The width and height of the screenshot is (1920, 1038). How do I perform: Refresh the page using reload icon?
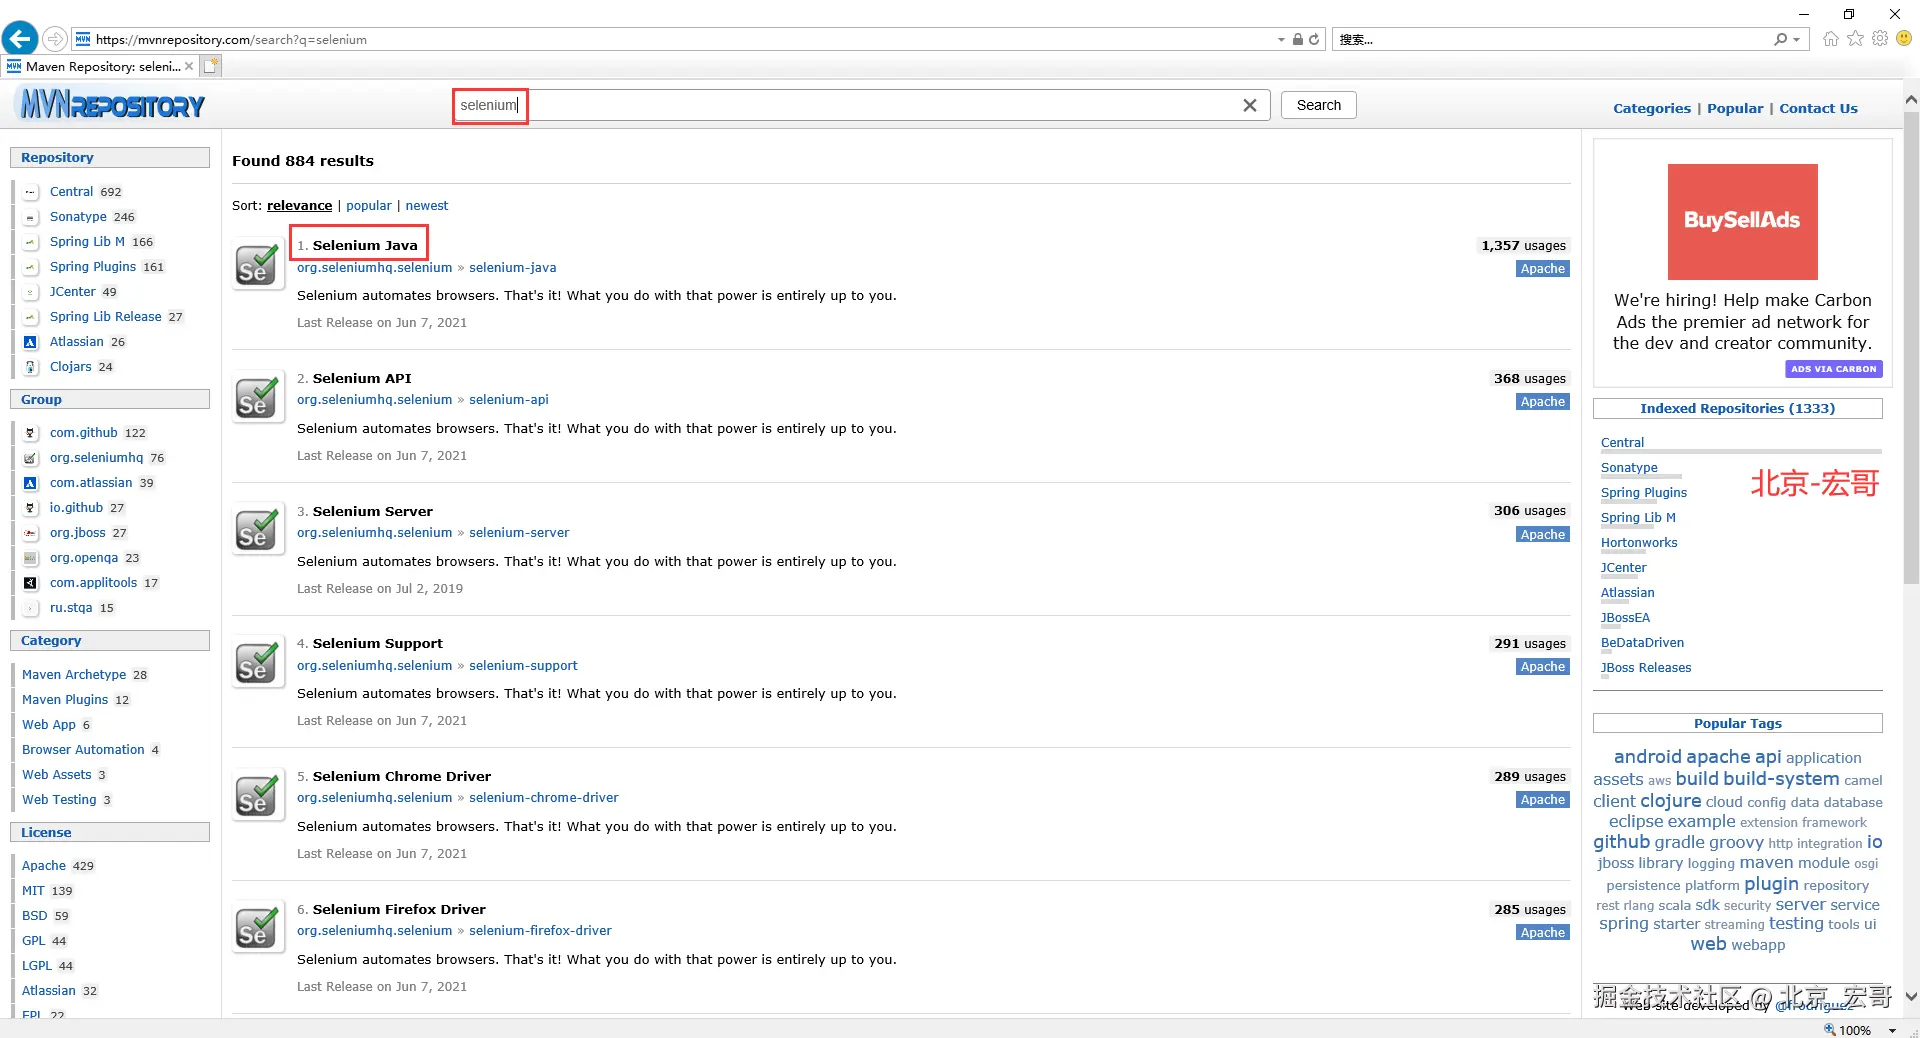[x=1314, y=40]
